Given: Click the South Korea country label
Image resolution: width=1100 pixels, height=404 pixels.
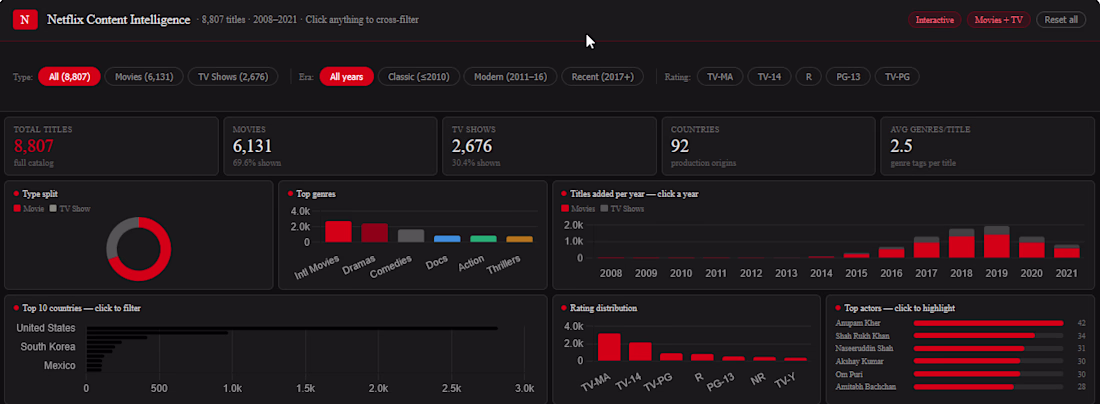Looking at the screenshot, I should click(48, 346).
